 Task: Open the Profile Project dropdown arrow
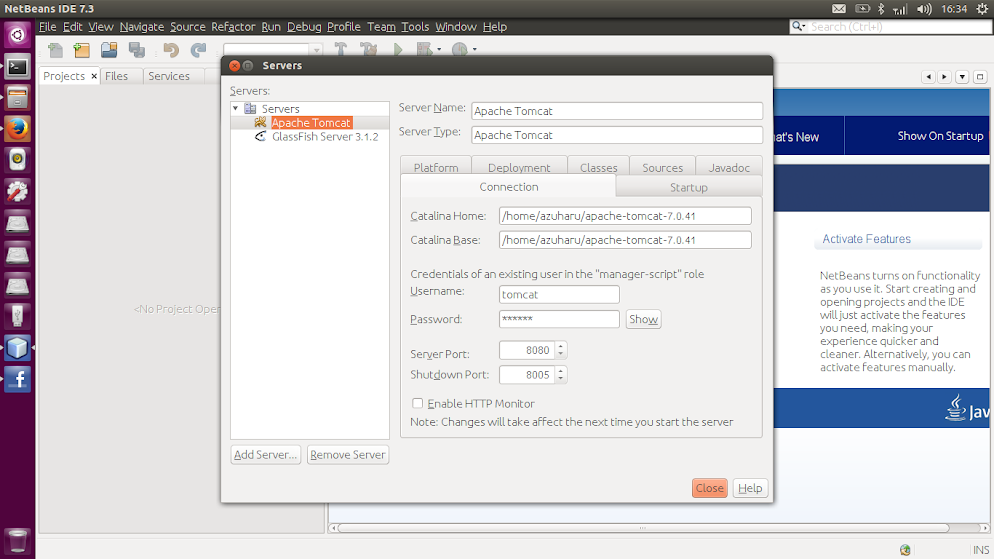point(474,49)
